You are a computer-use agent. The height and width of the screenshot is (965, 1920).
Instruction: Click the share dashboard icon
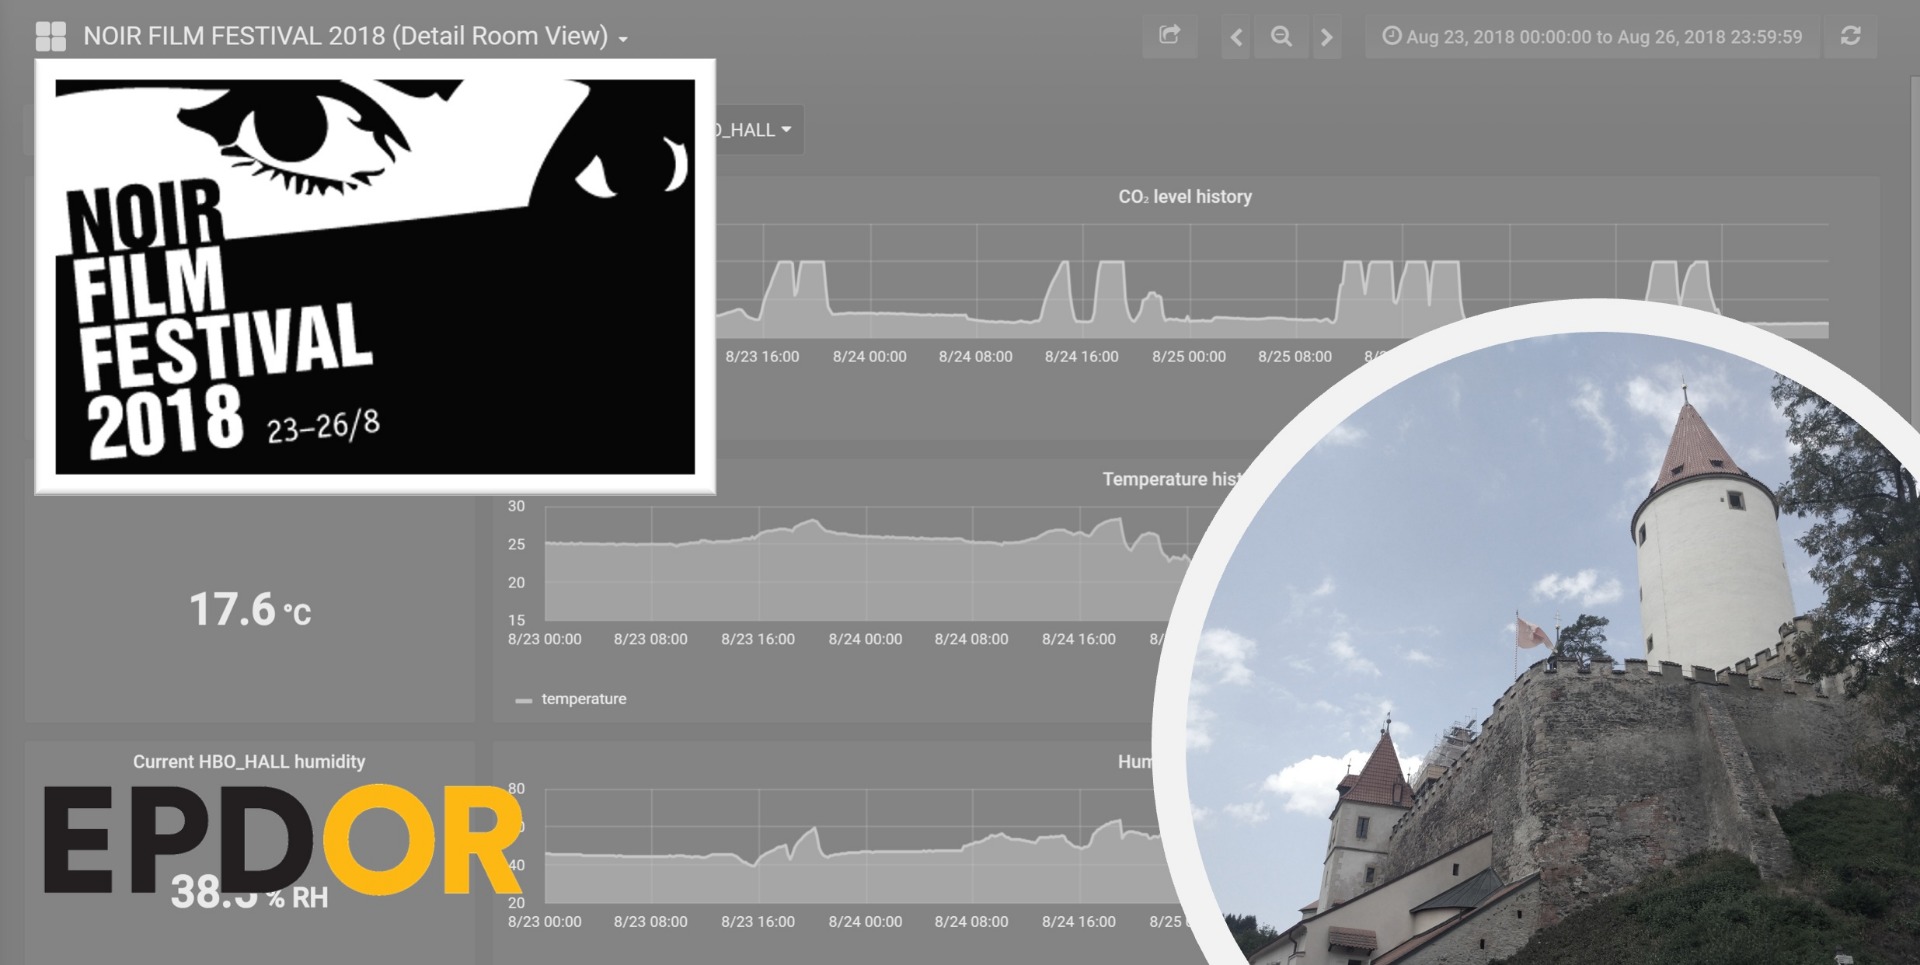pyautogui.click(x=1169, y=37)
